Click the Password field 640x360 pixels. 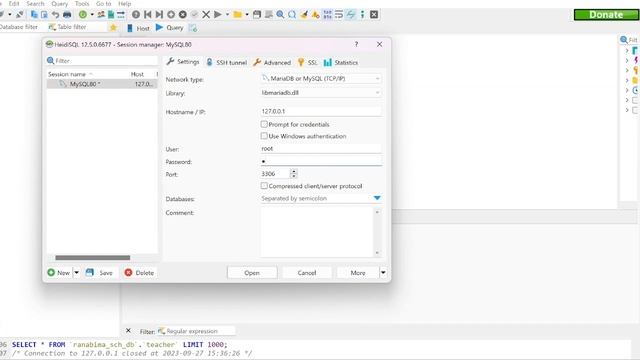(x=321, y=161)
